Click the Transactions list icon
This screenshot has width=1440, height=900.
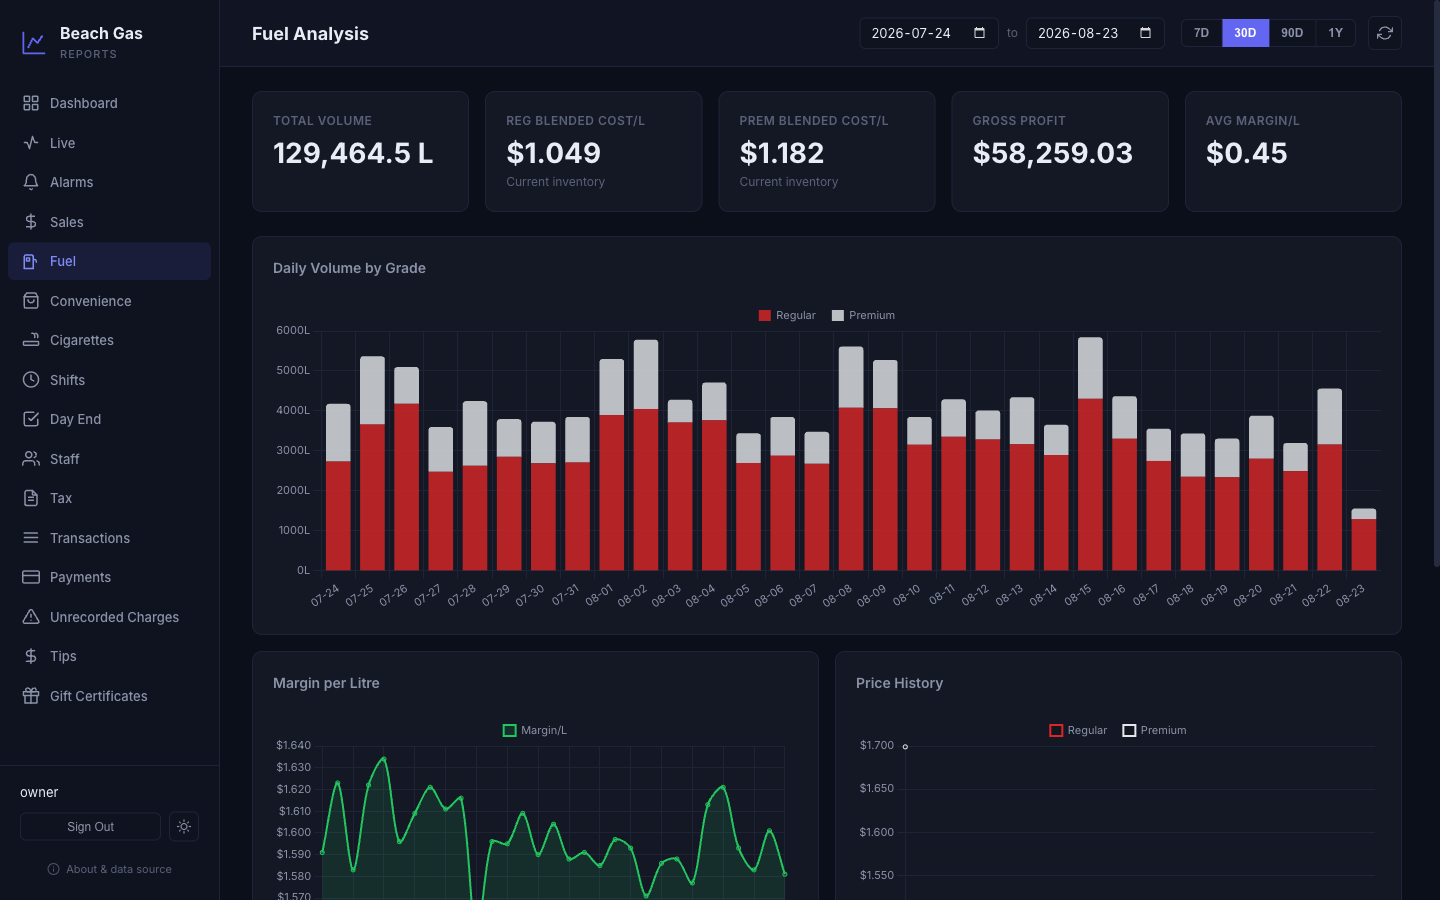point(31,538)
